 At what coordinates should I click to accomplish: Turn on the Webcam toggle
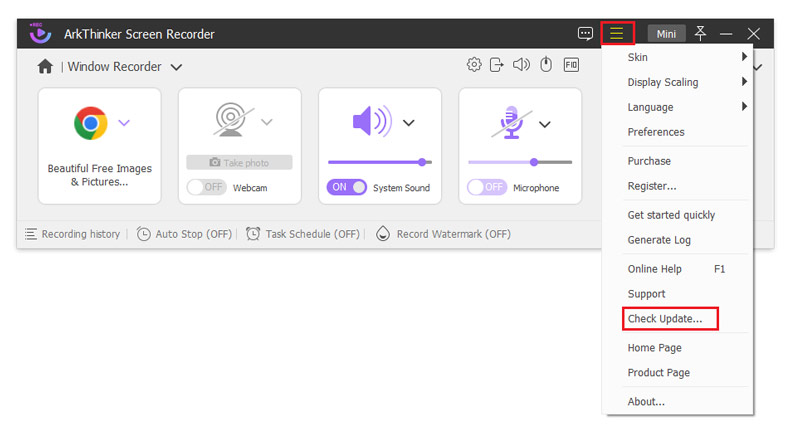[x=207, y=187]
